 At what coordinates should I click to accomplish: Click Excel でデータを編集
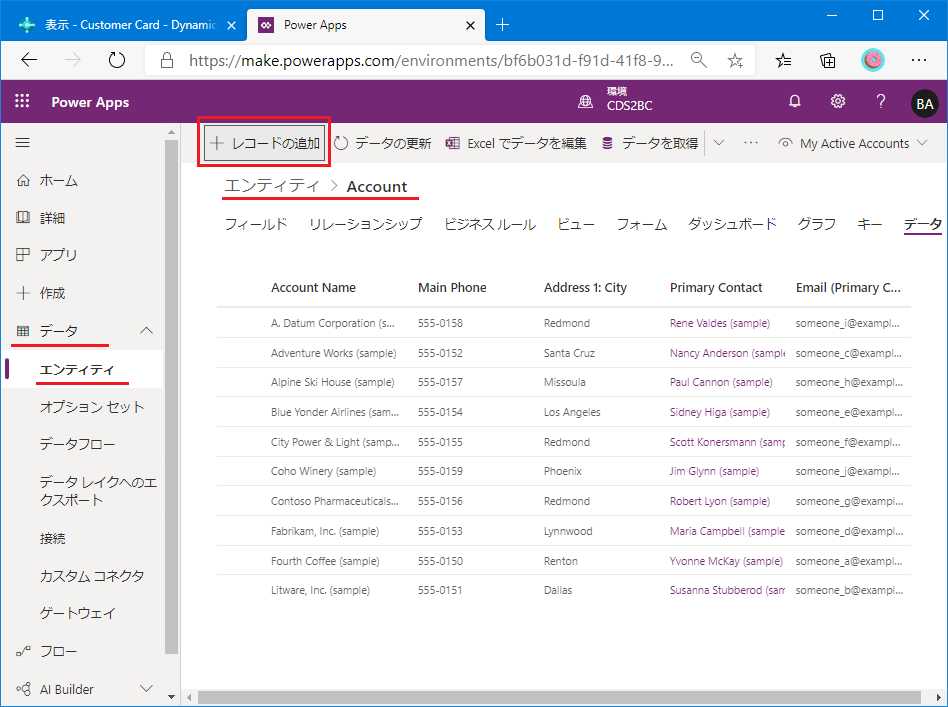pos(516,143)
